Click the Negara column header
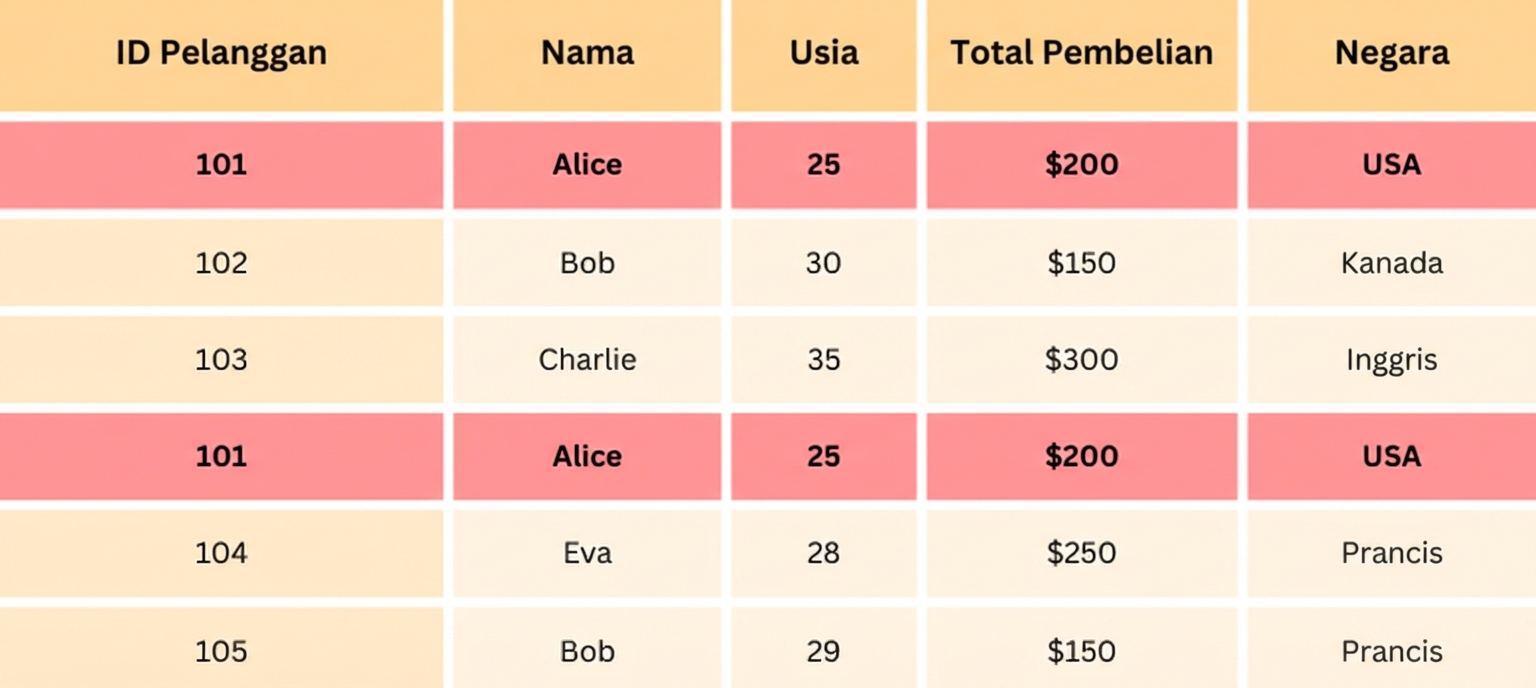Viewport: 1536px width, 688px height. pos(1391,53)
